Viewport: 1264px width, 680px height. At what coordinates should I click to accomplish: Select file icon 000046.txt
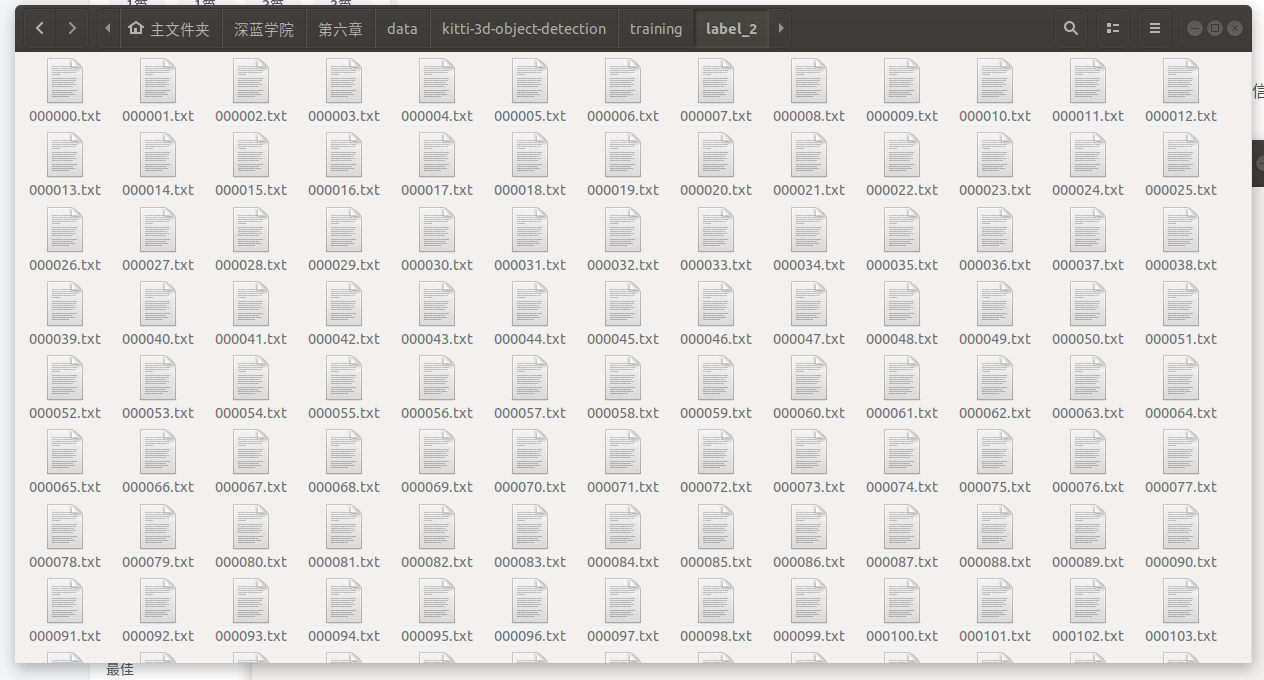tap(716, 304)
